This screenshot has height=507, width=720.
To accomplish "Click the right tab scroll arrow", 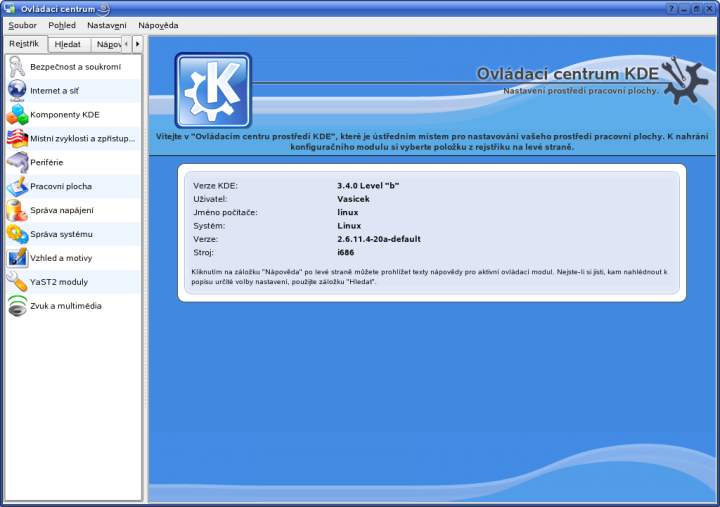I will click(137, 44).
